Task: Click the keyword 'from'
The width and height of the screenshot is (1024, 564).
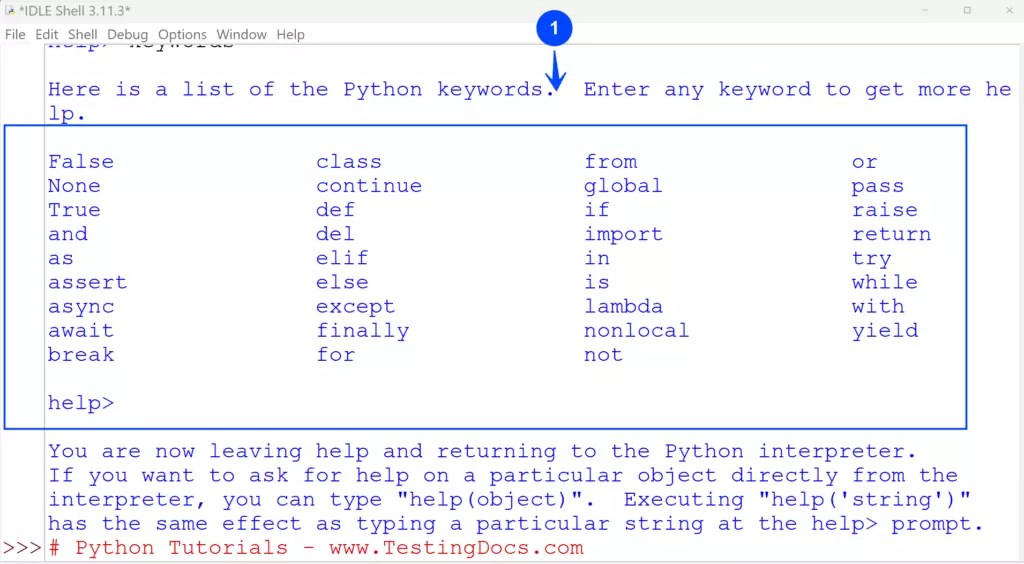Action: coord(611,162)
